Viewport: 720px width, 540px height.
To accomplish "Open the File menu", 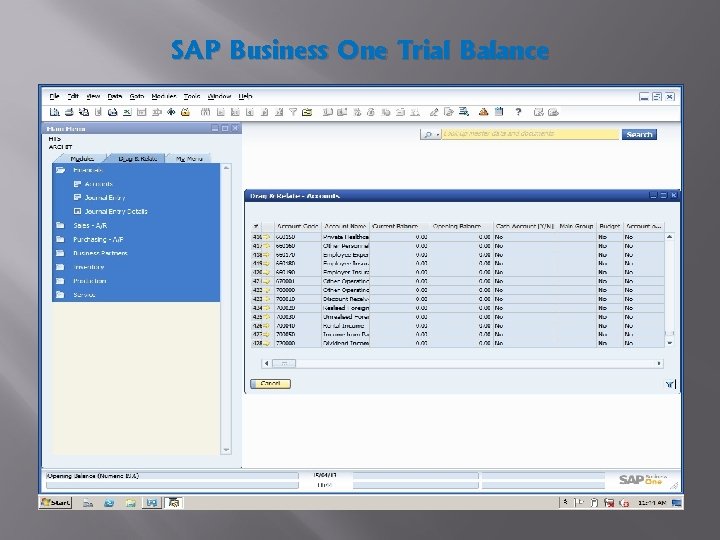I will click(x=54, y=96).
